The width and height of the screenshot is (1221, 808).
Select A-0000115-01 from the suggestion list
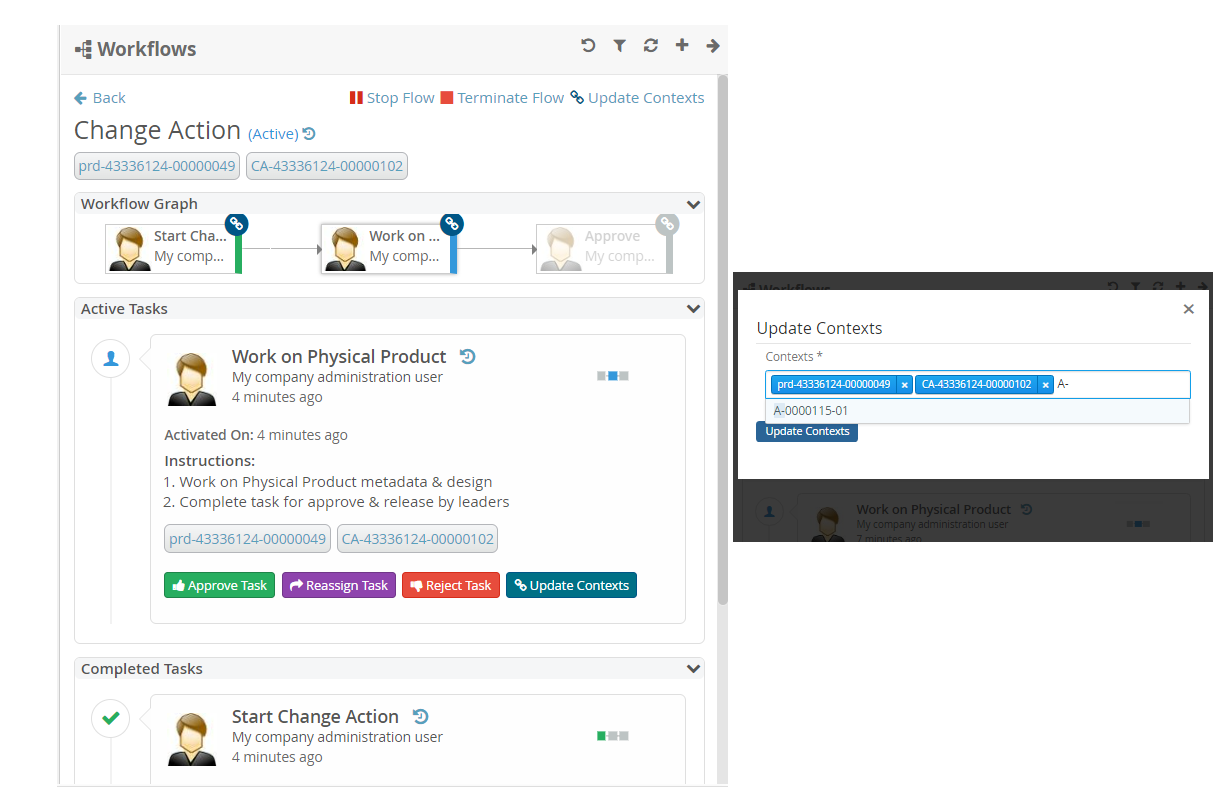click(x=811, y=411)
